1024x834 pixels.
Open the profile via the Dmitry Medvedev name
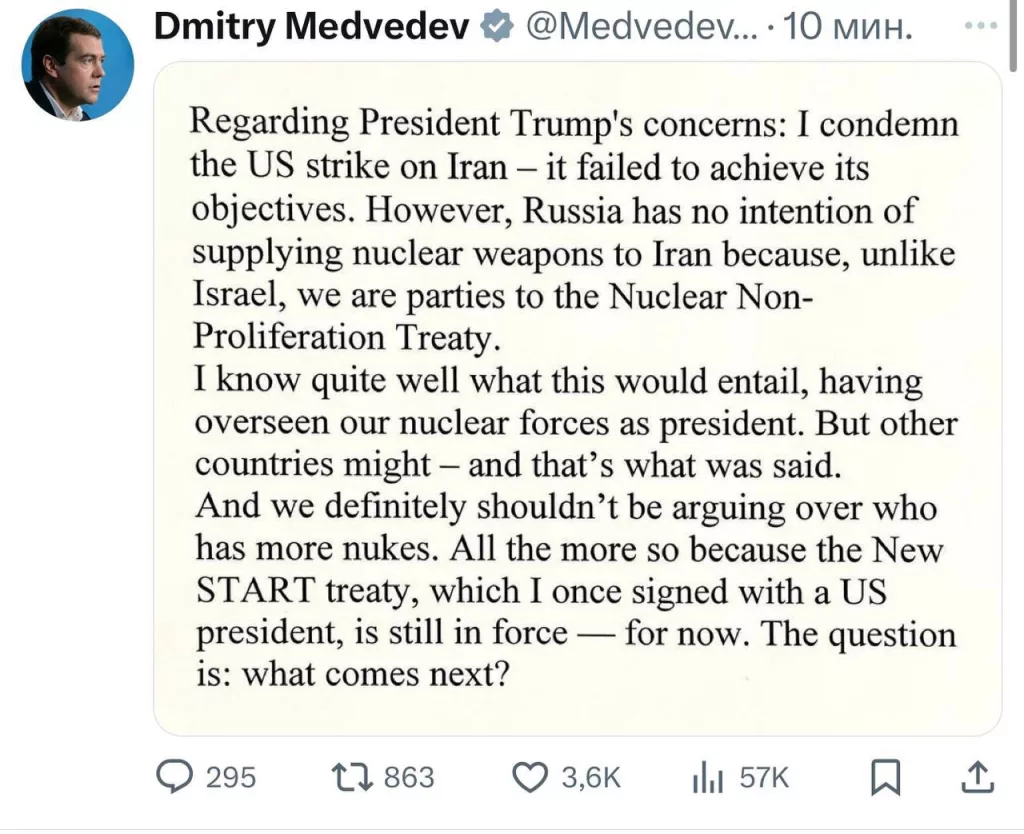(310, 25)
